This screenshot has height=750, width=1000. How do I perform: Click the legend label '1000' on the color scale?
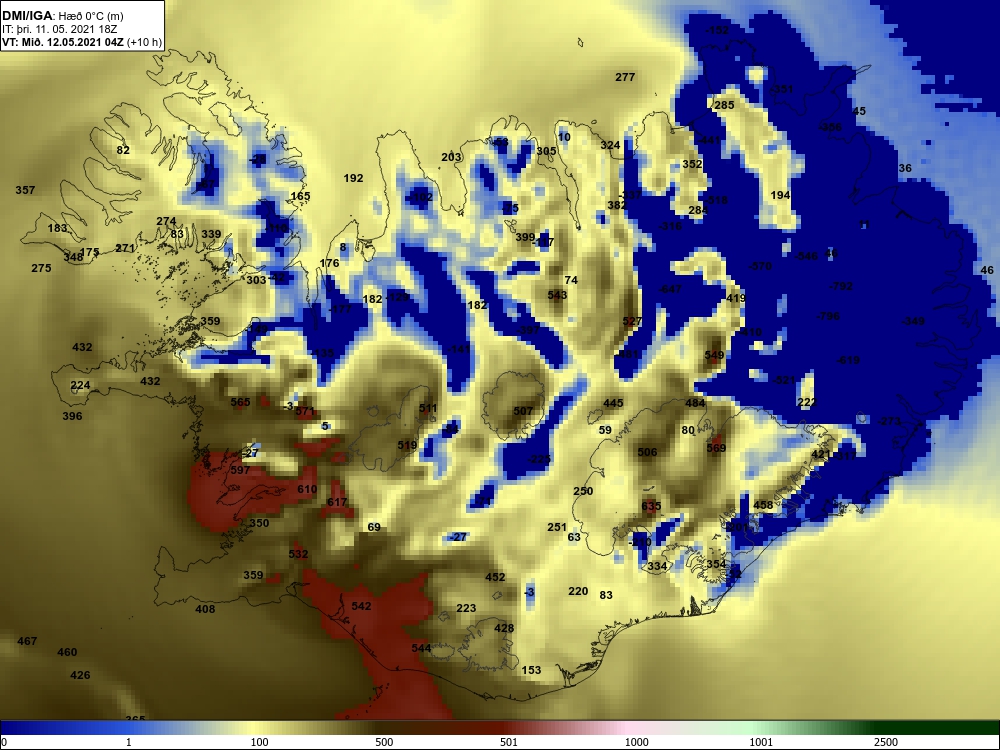[x=636, y=742]
